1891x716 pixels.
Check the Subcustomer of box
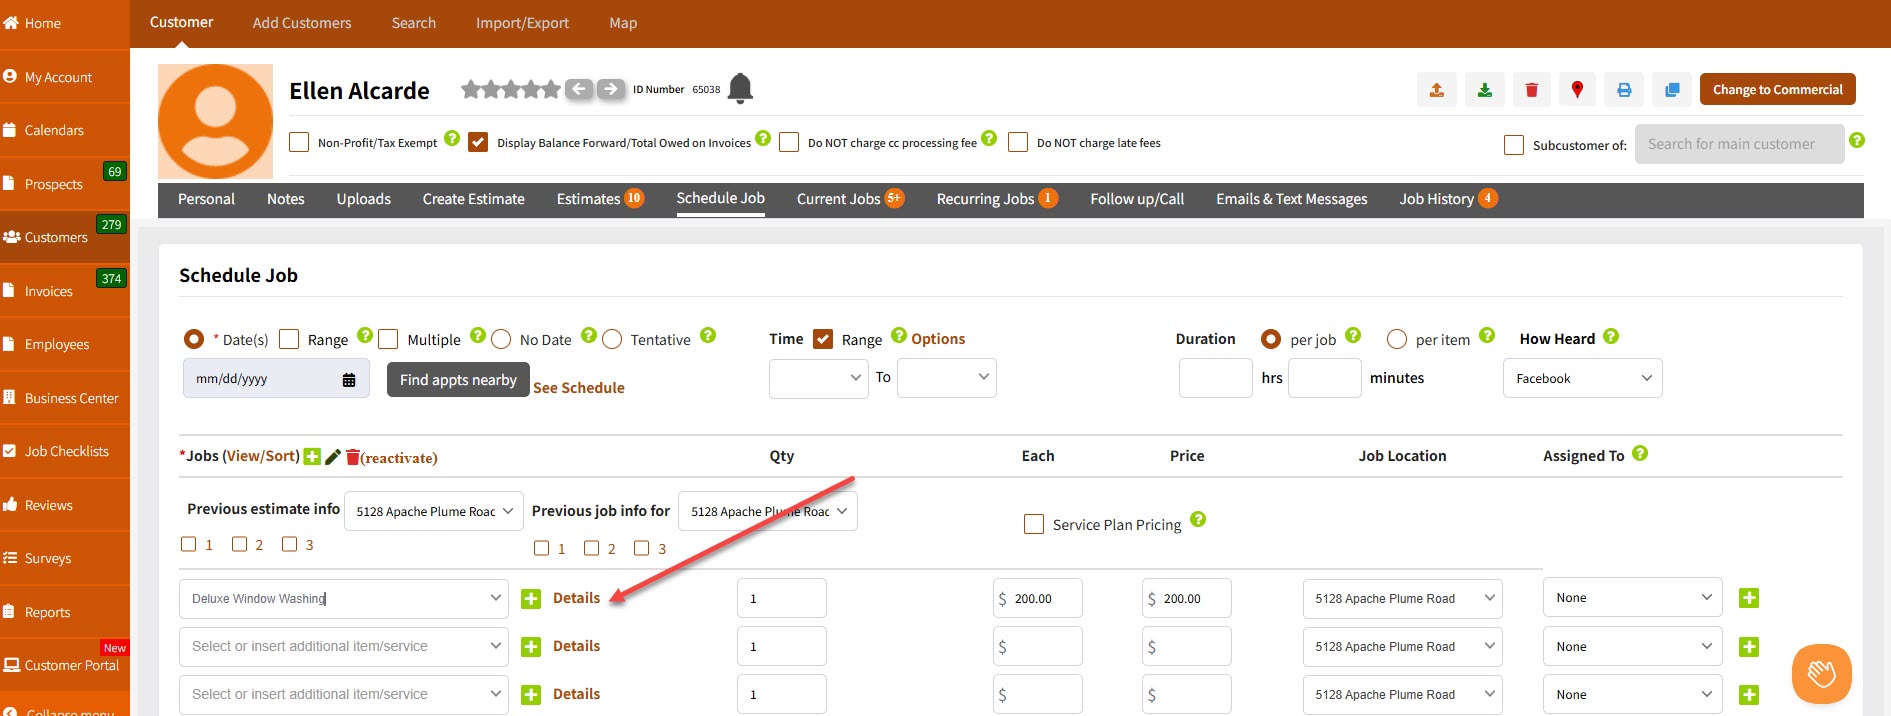1514,145
